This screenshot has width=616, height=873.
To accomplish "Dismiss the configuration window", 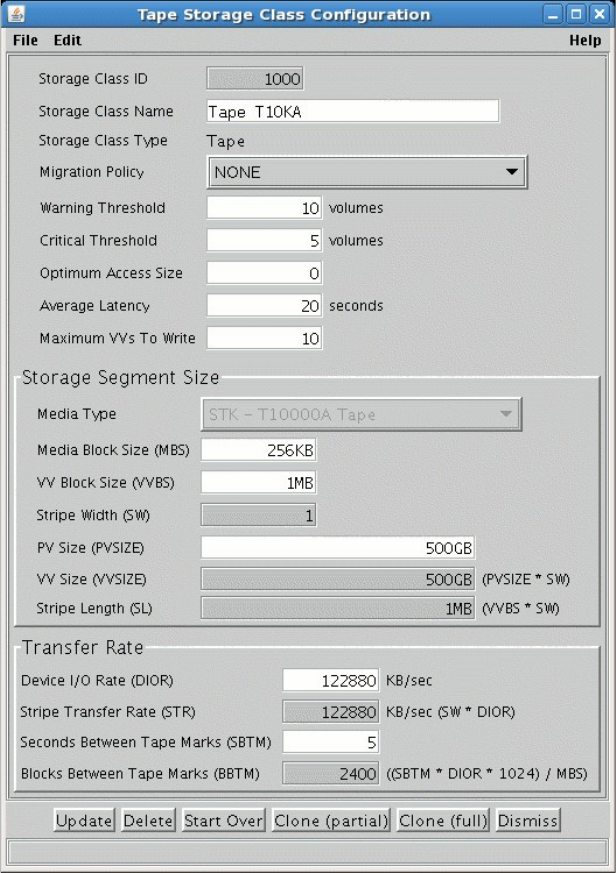I will 527,821.
